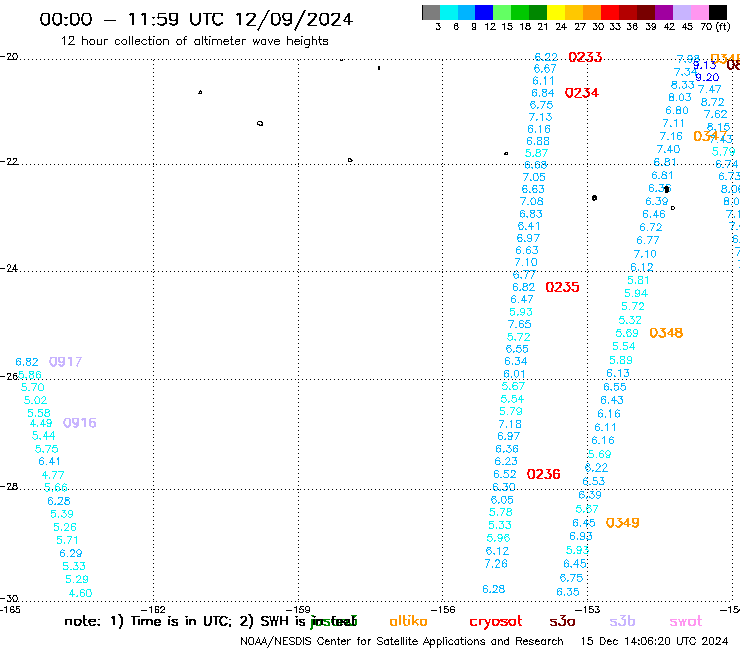Viewport: 740px width, 650px height.
Task: Click the yellow swatch in the wave height legend
Action: [556, 12]
